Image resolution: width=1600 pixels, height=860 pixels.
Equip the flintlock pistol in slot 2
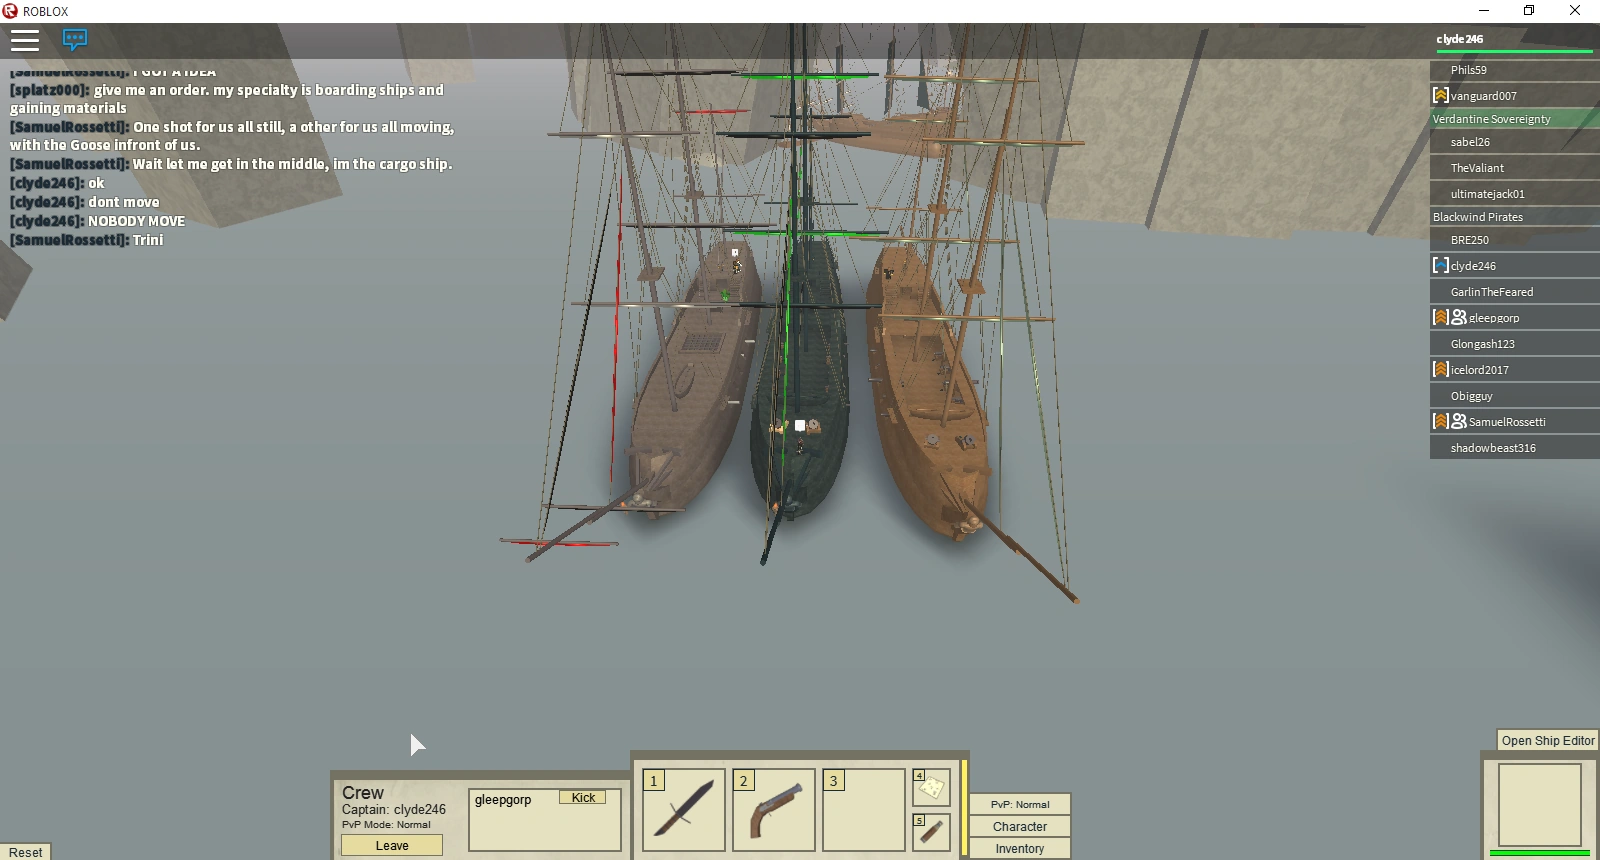[x=774, y=810]
